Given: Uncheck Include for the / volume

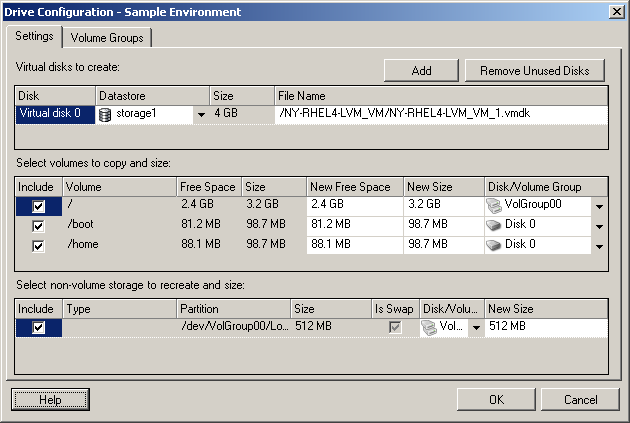Looking at the screenshot, I should pos(38,206).
